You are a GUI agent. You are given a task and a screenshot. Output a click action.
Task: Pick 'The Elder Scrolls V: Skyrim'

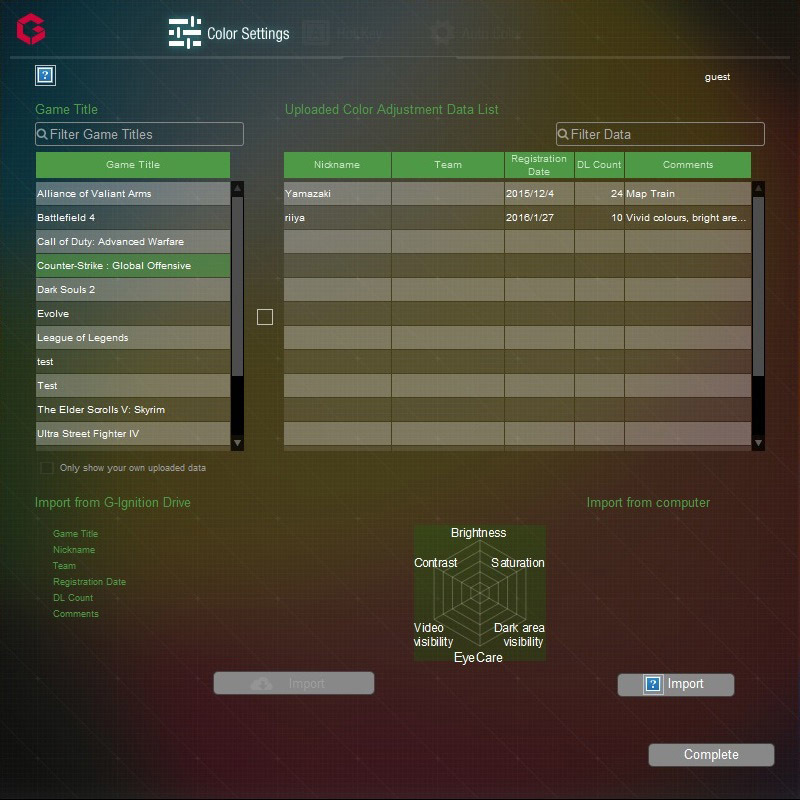(x=133, y=409)
